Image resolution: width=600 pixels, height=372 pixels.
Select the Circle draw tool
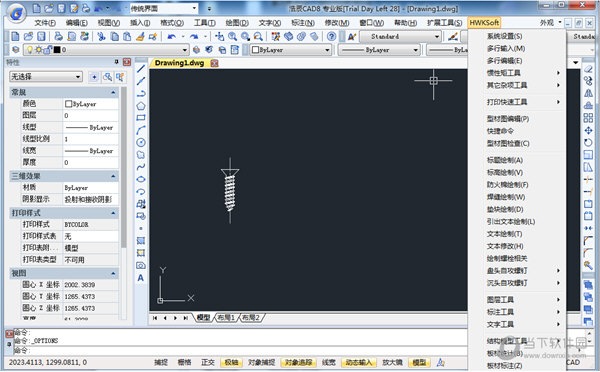(x=141, y=143)
